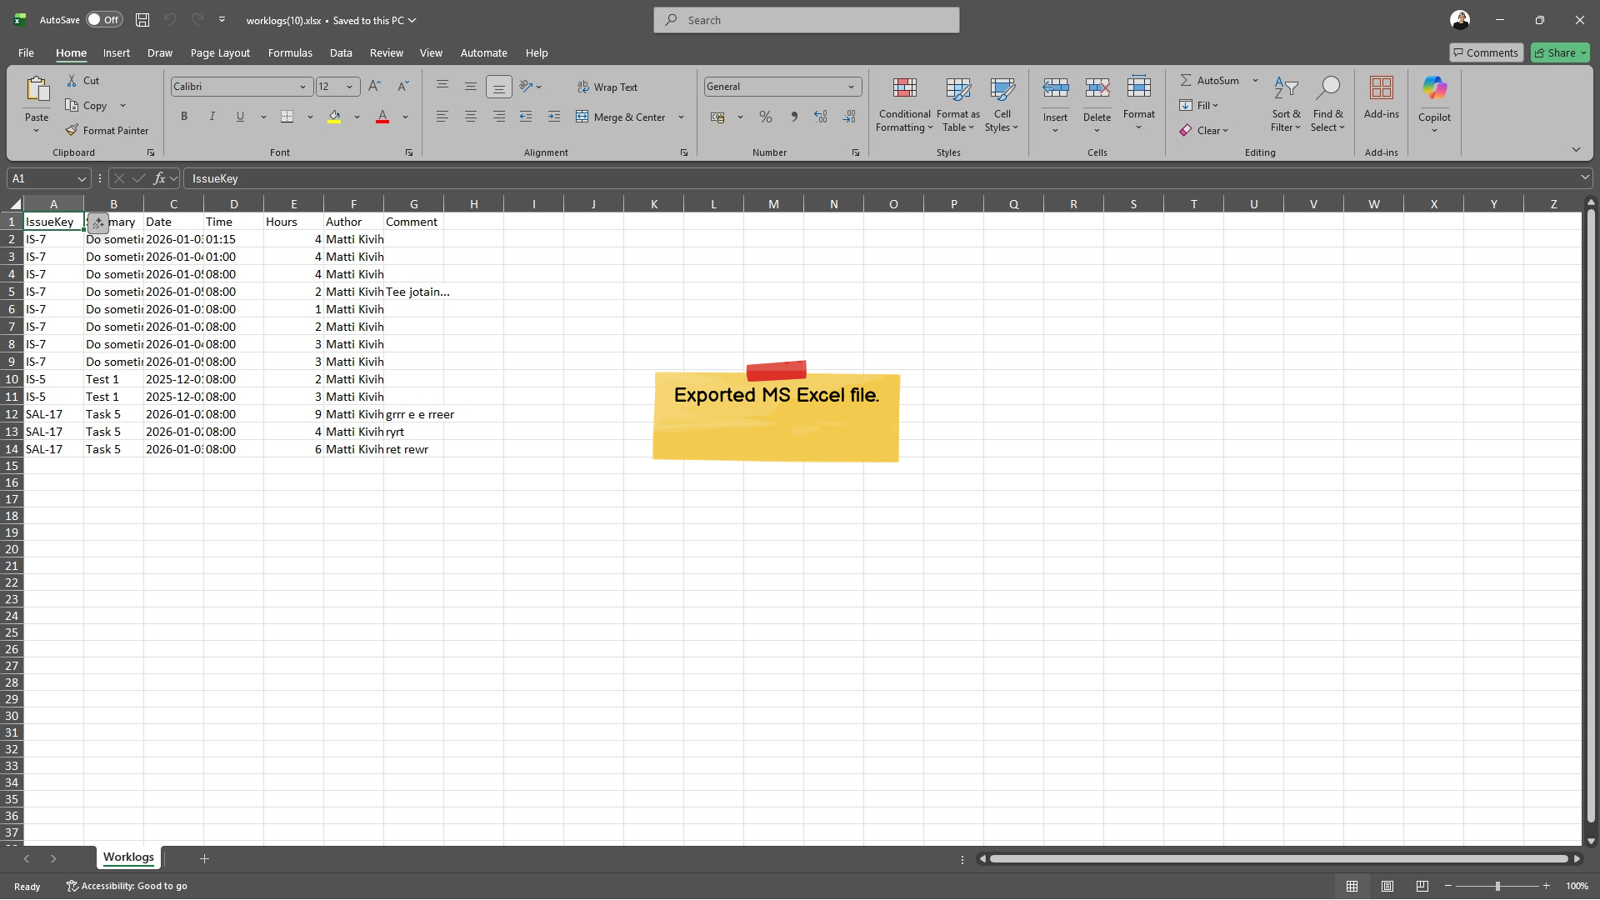The height and width of the screenshot is (900, 1600).
Task: Select the Italic formatting icon
Action: click(x=211, y=116)
